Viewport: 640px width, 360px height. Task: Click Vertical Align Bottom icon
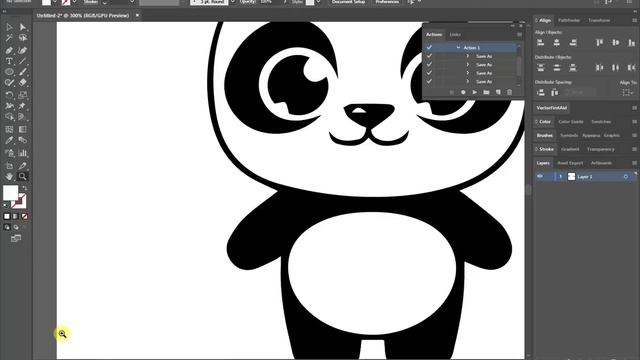click(631, 42)
